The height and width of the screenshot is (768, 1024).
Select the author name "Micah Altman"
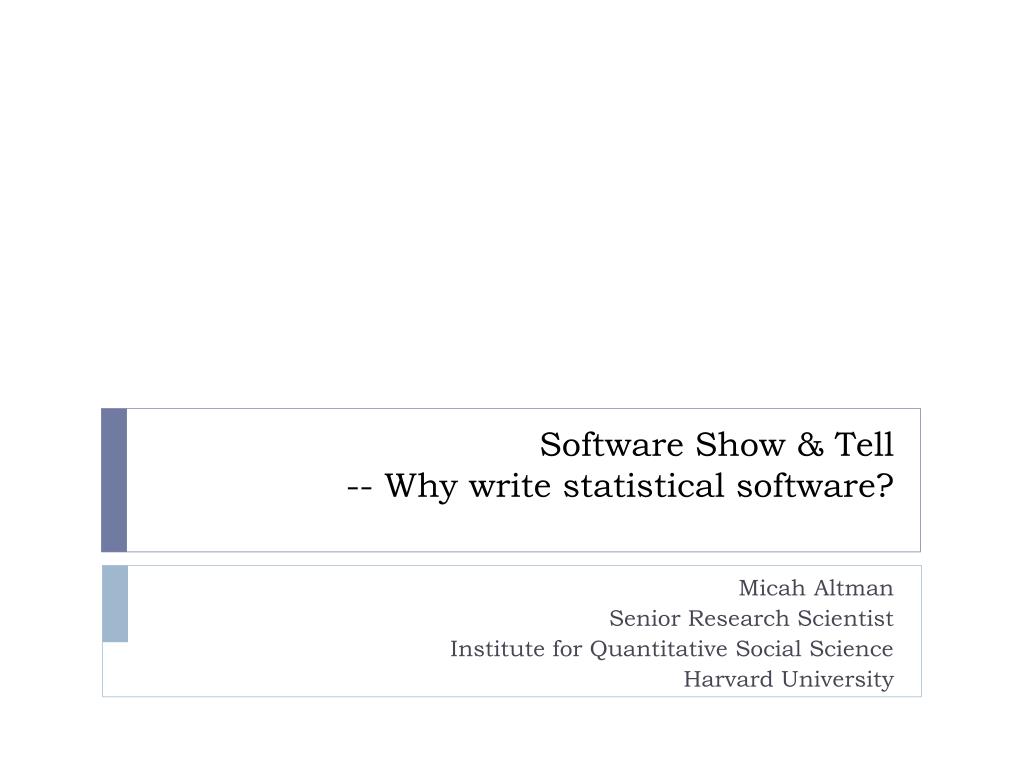[816, 588]
